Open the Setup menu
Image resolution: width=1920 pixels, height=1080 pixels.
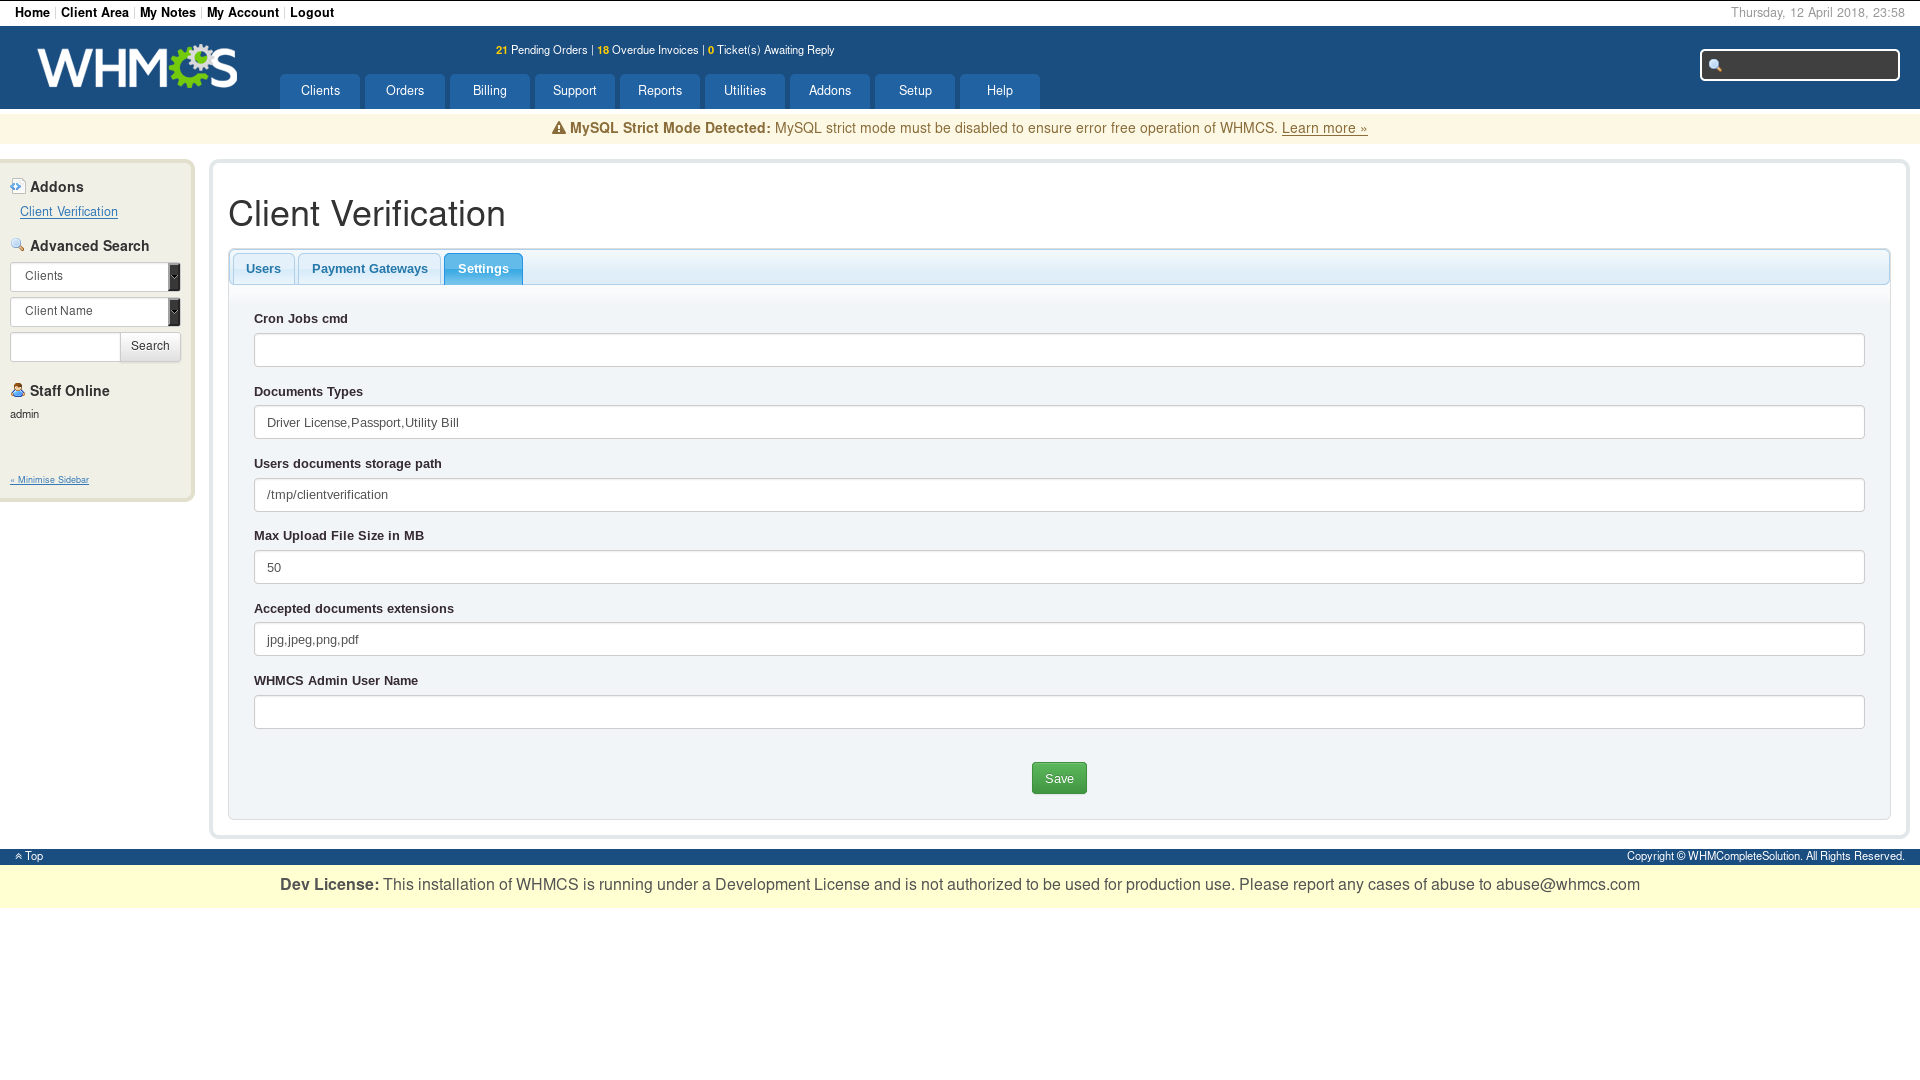point(914,91)
